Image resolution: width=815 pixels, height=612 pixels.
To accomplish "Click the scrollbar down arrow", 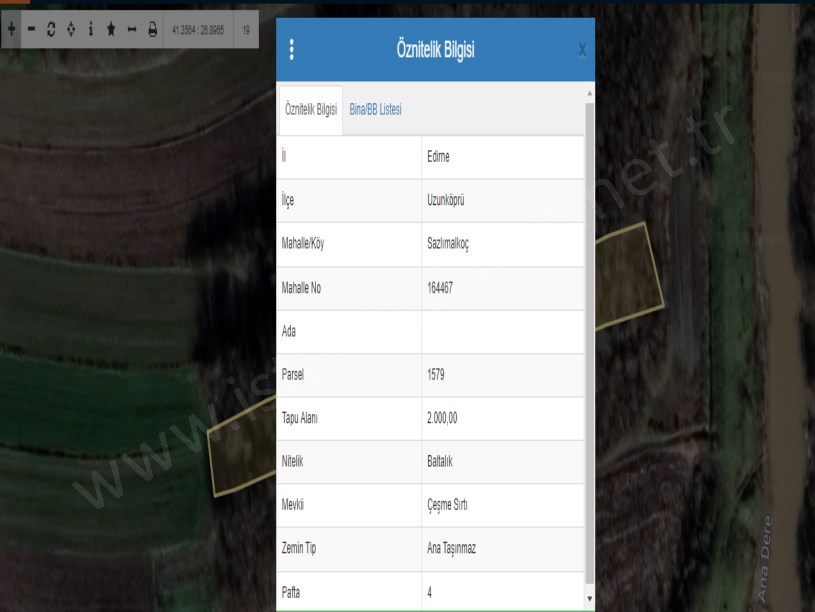I will [x=589, y=599].
